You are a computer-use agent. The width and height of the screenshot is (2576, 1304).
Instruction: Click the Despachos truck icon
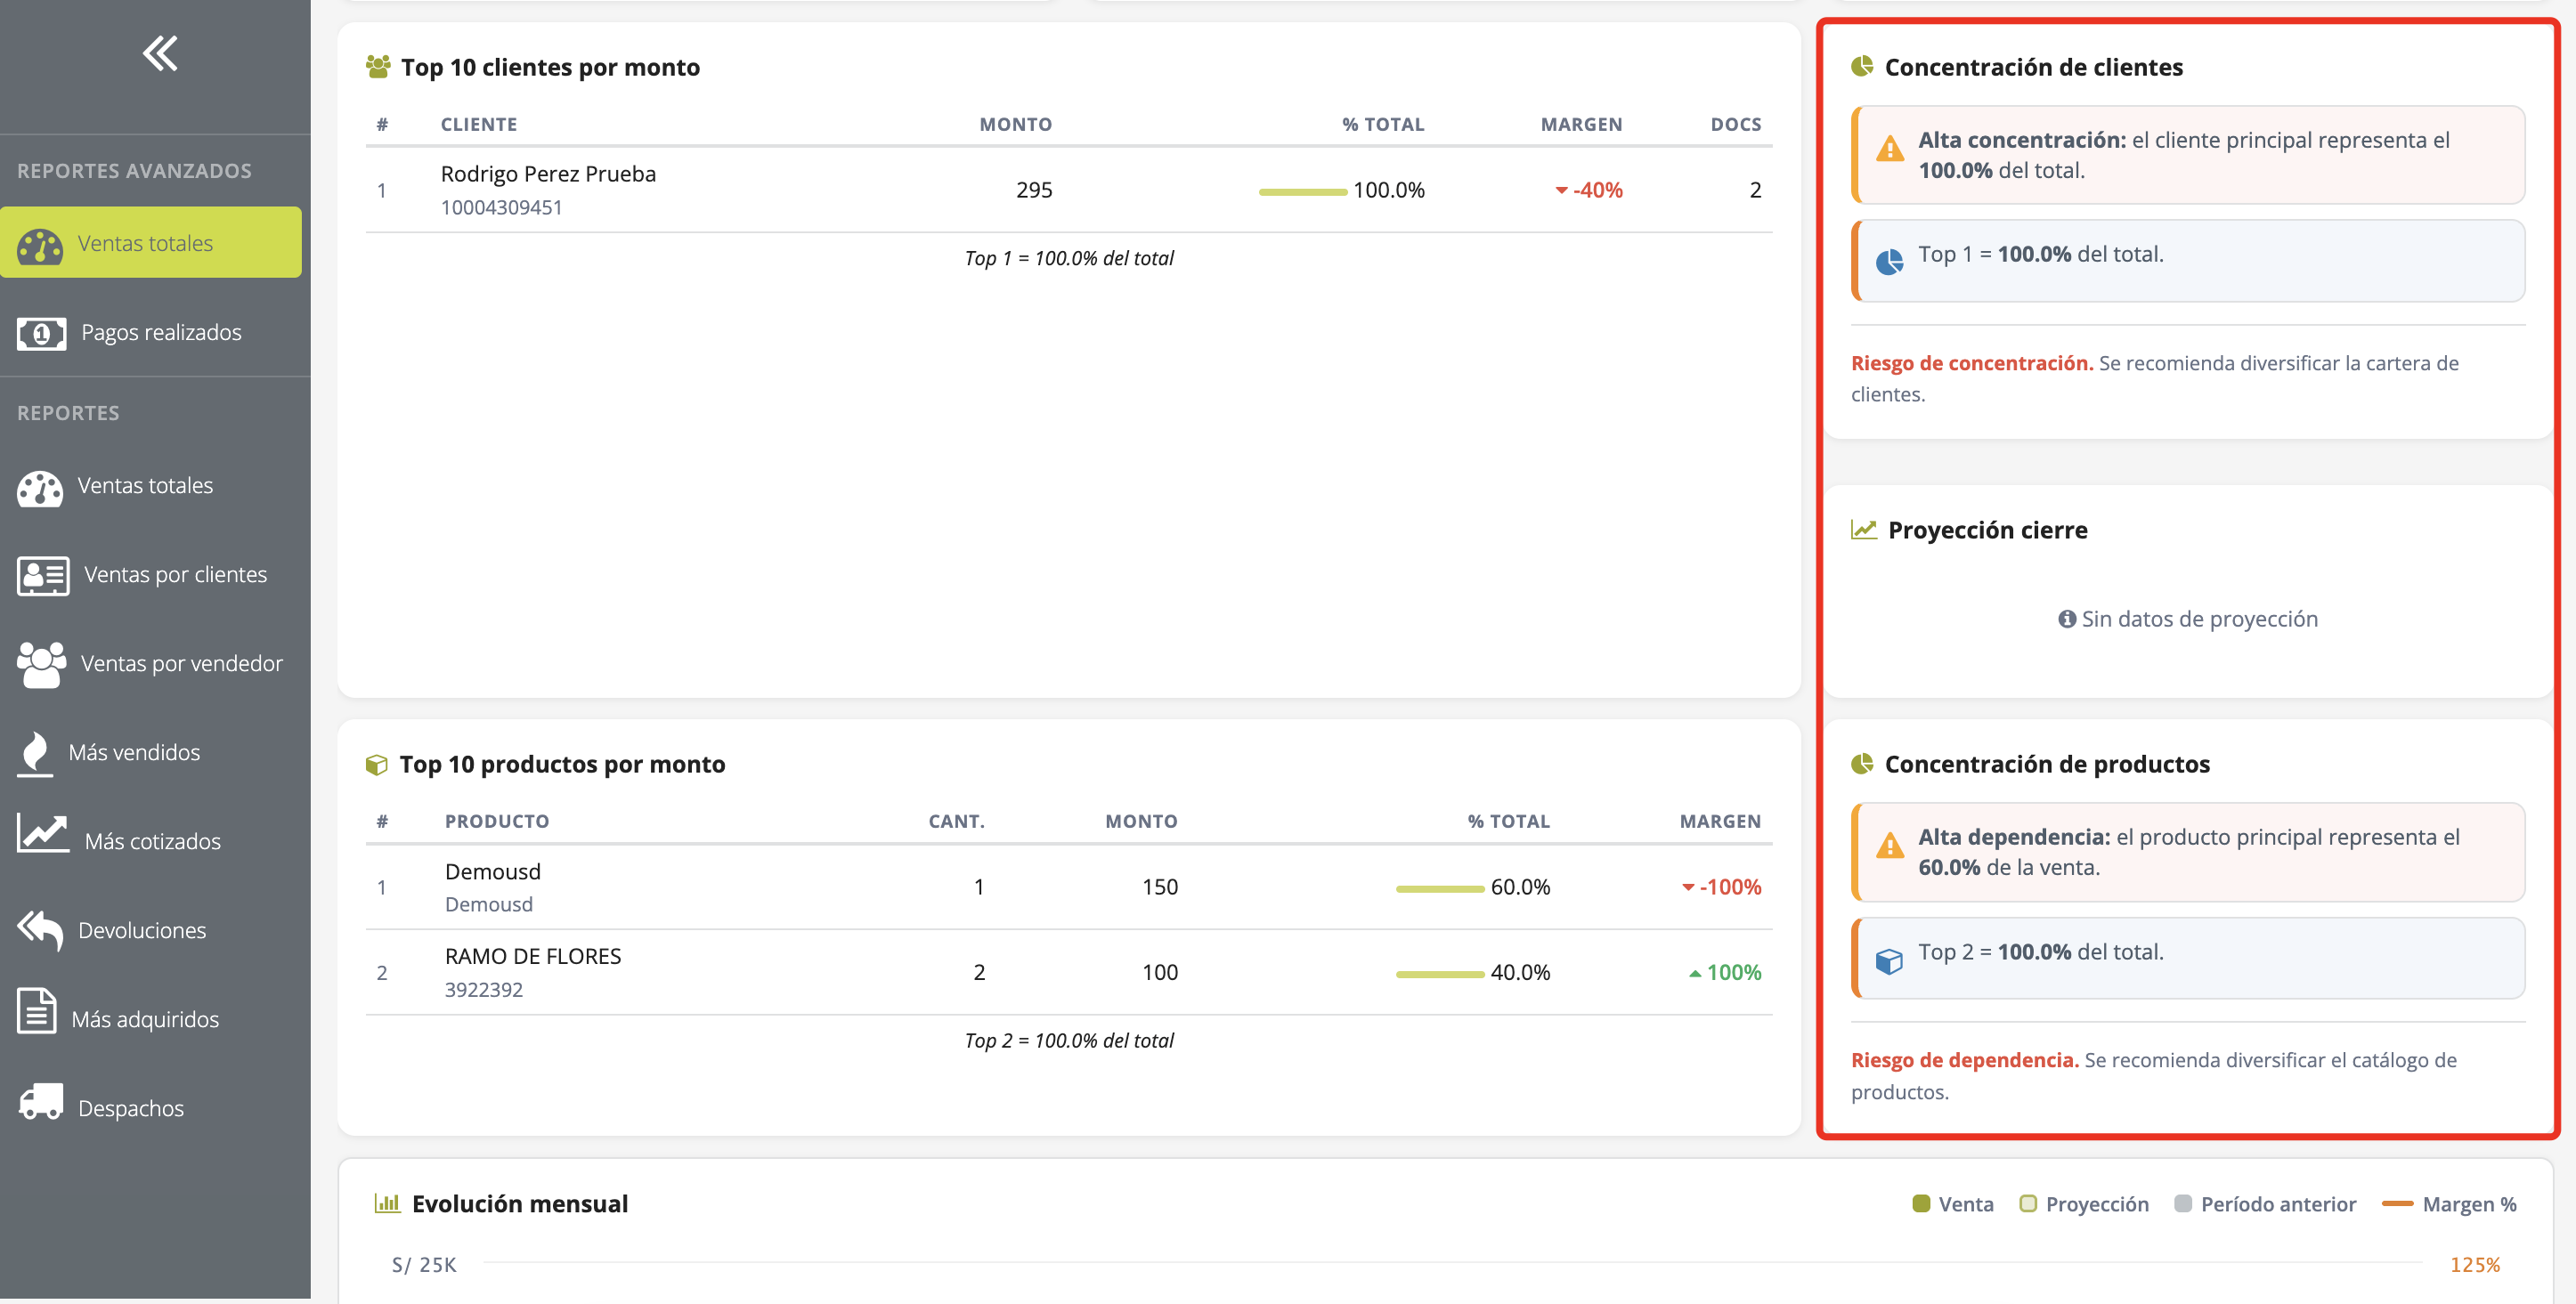point(41,1102)
